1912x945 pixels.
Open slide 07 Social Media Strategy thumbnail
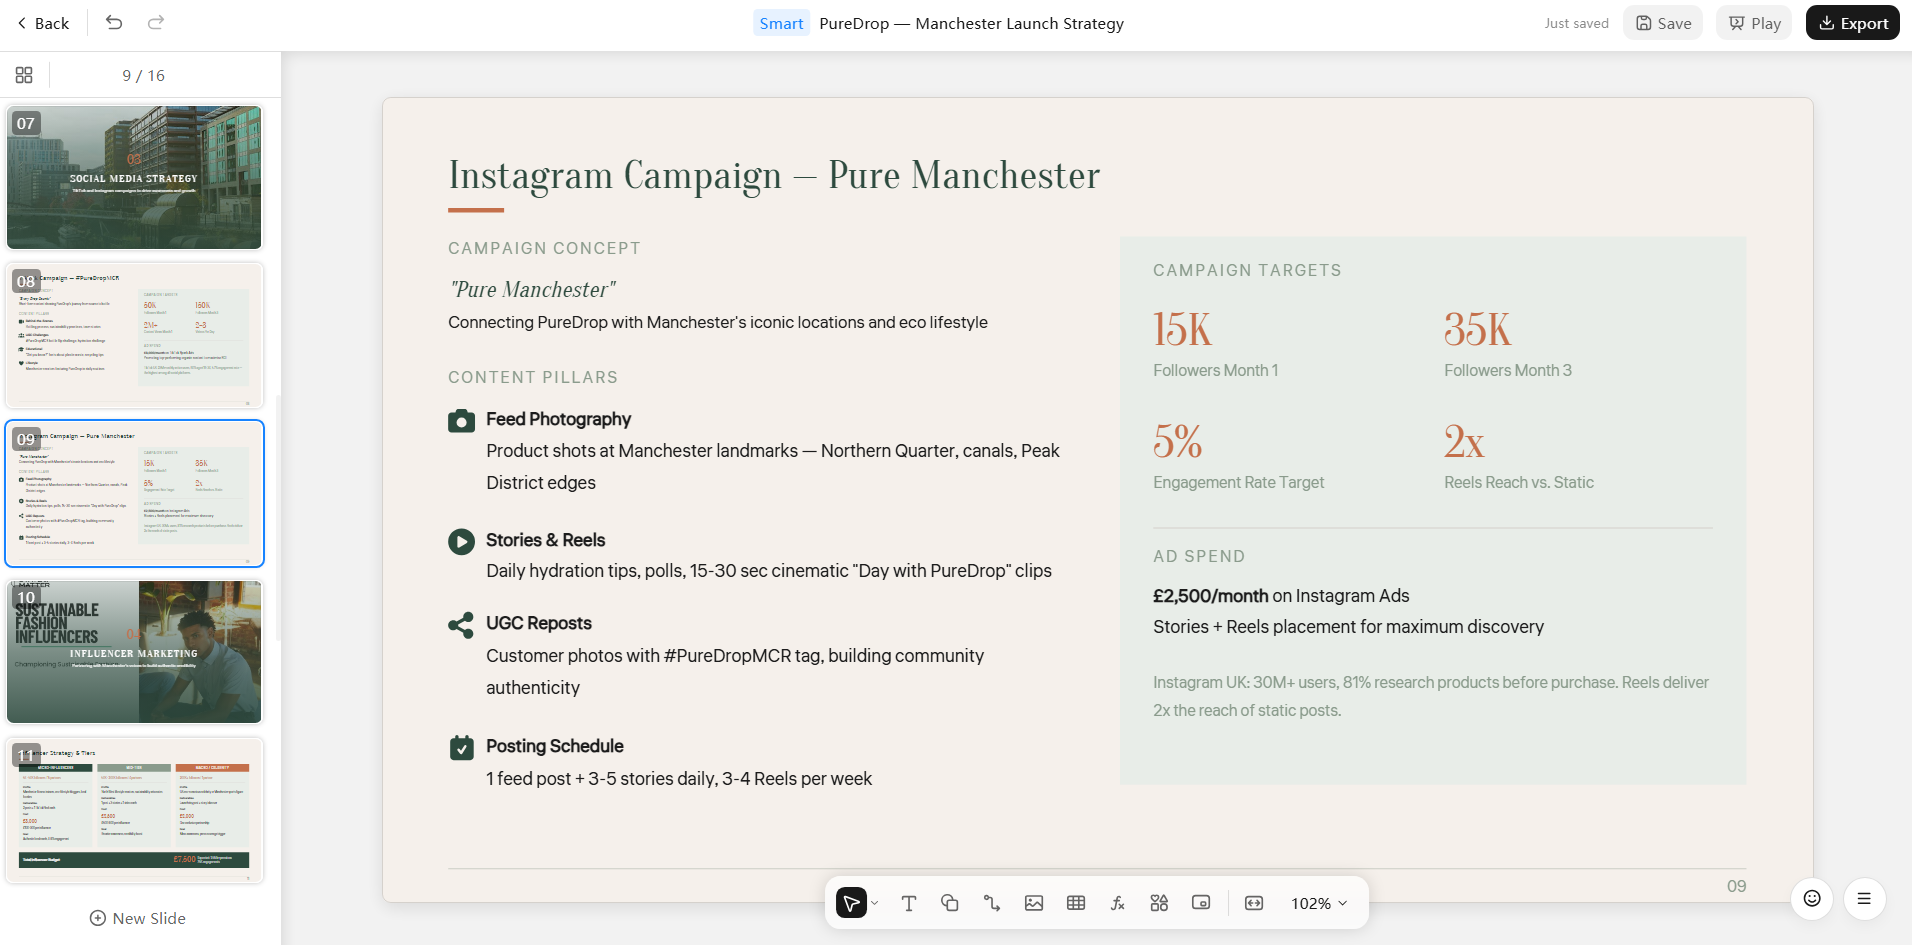click(134, 177)
